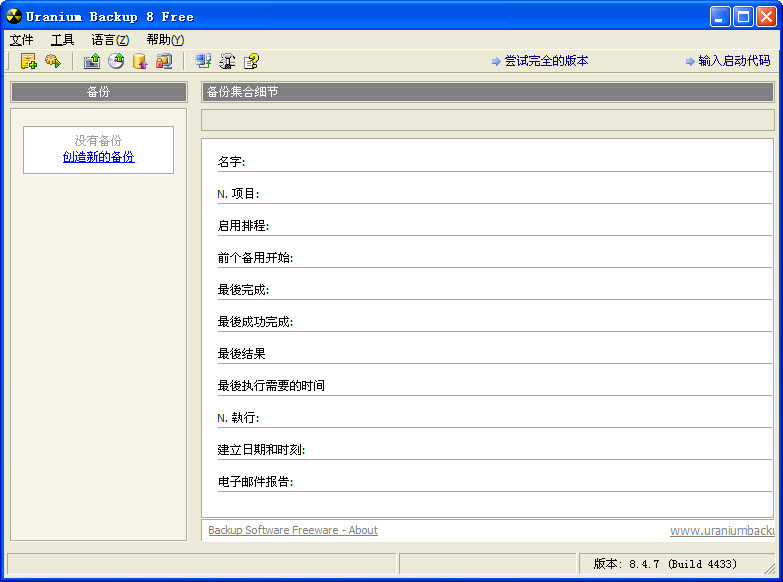Click the 创造新的备份 link
This screenshot has height=582, width=783.
tap(98, 157)
